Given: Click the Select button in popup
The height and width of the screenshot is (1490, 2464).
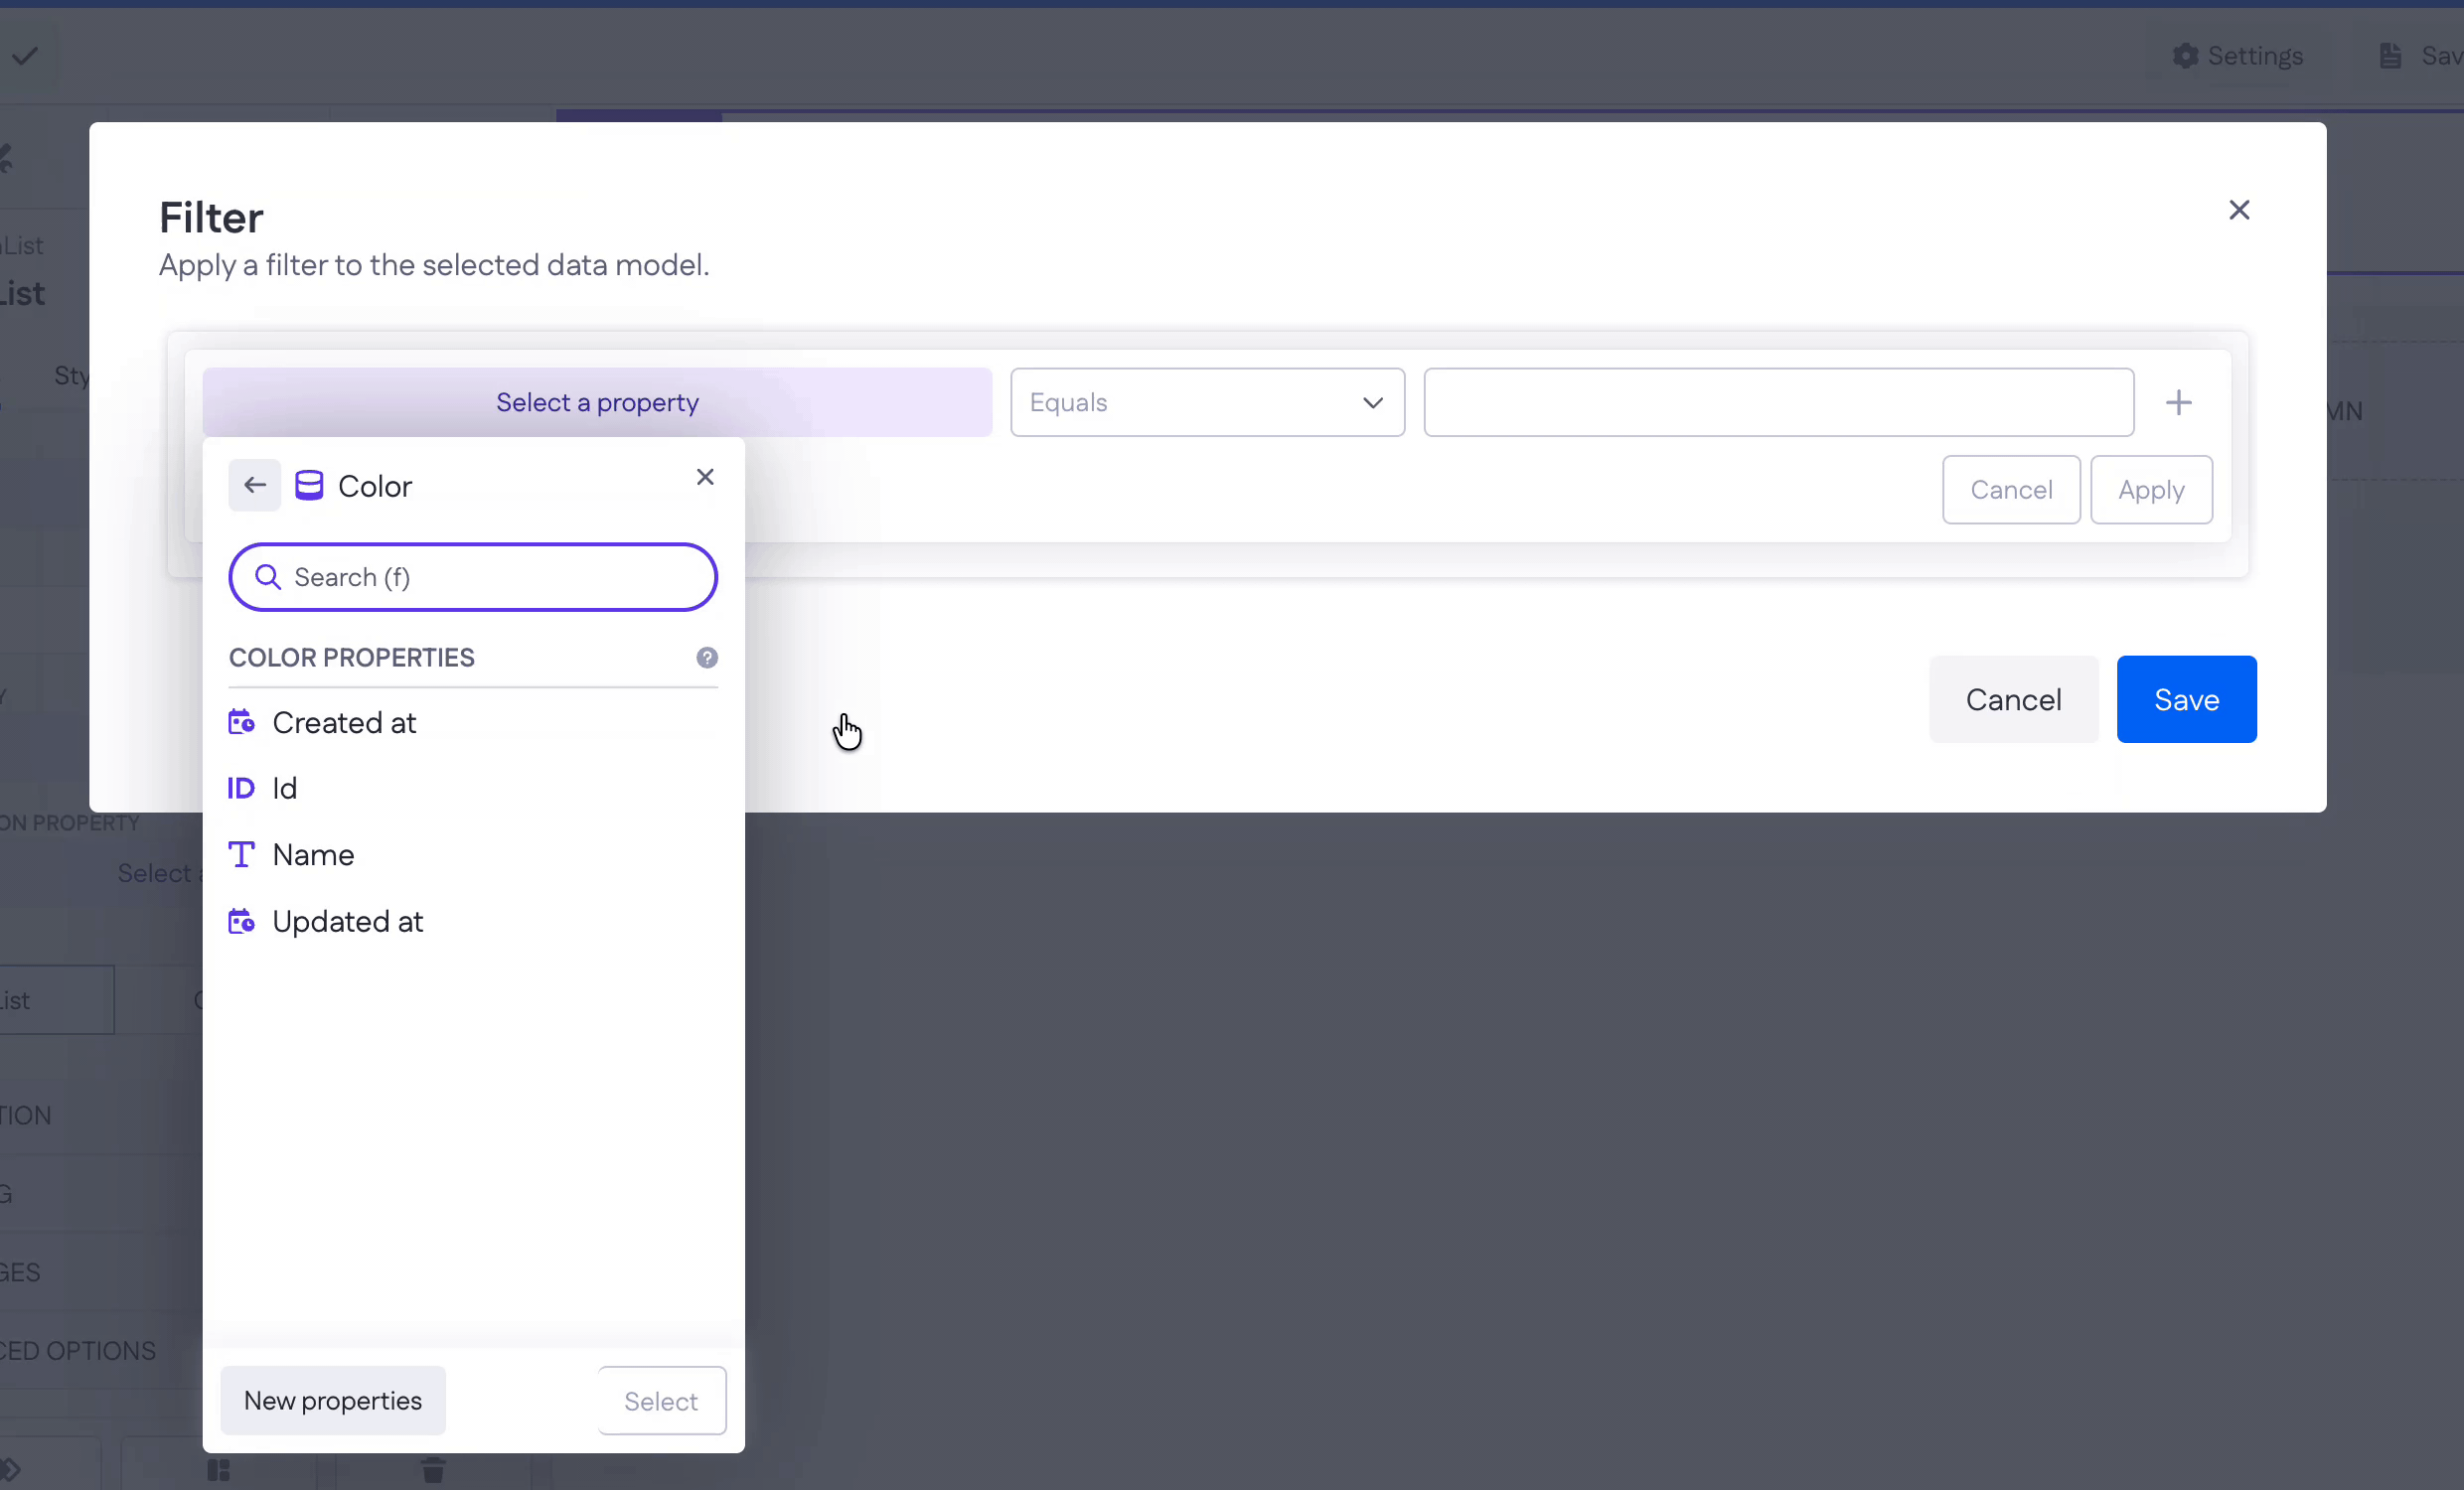Looking at the screenshot, I should point(661,1401).
